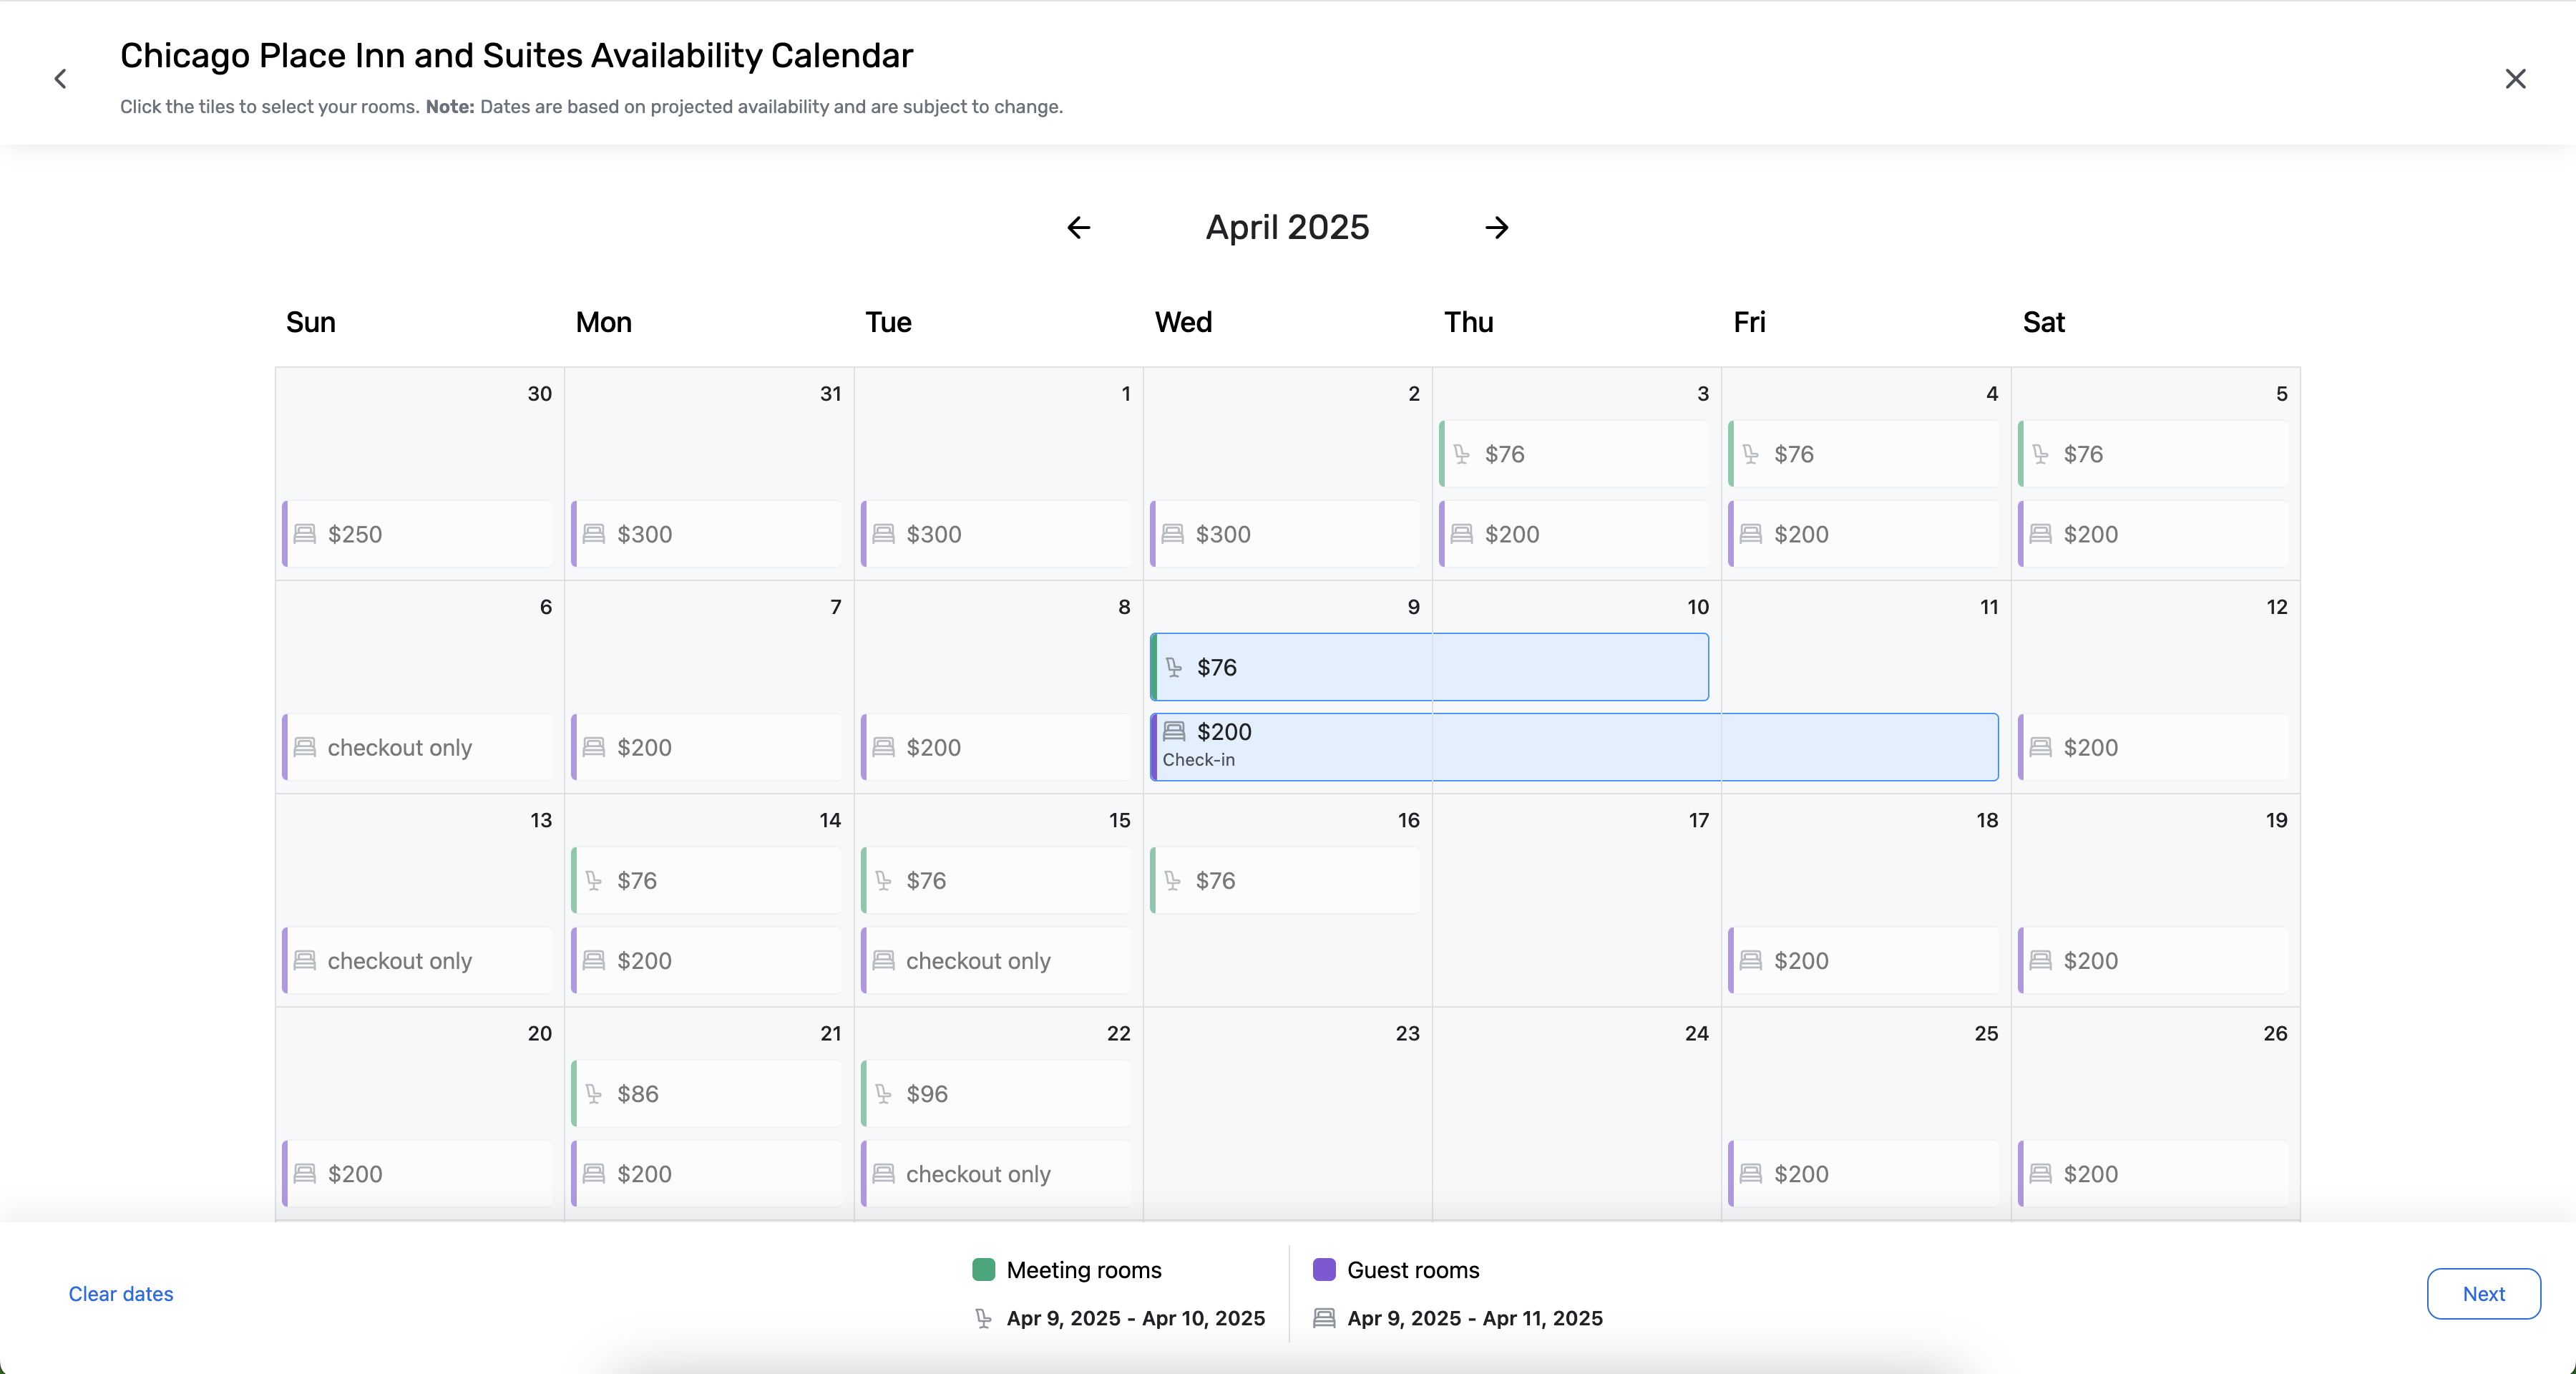Click Clear dates link
The image size is (2576, 1374).
[121, 1294]
